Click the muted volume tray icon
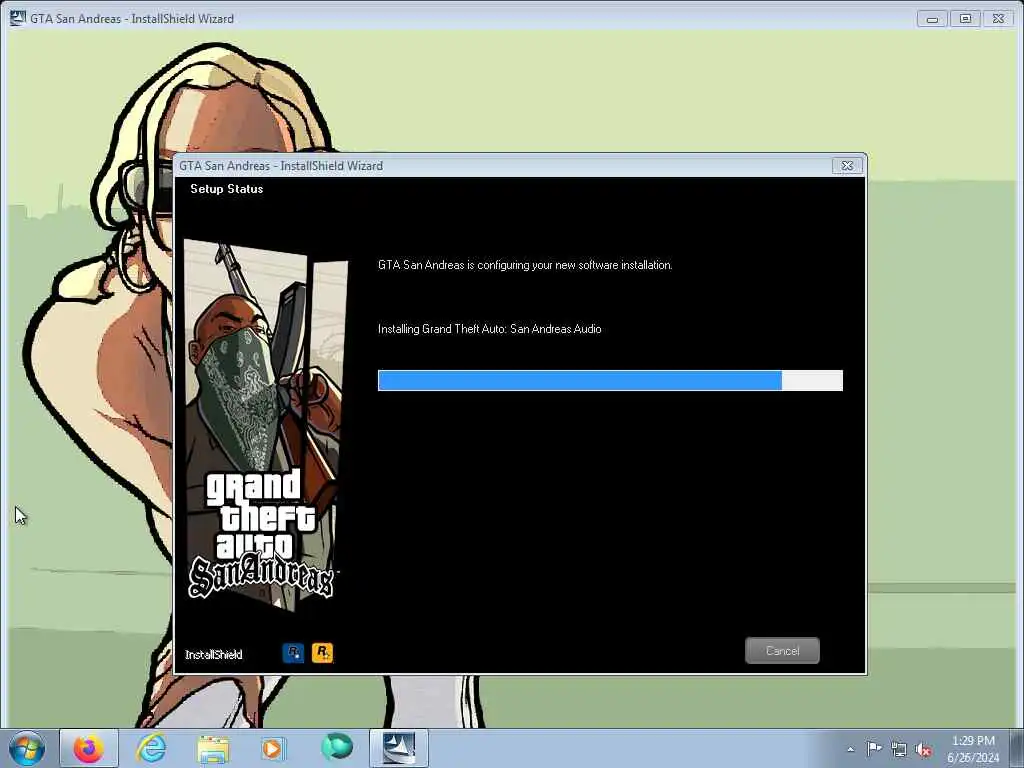The width and height of the screenshot is (1024, 768). [923, 750]
